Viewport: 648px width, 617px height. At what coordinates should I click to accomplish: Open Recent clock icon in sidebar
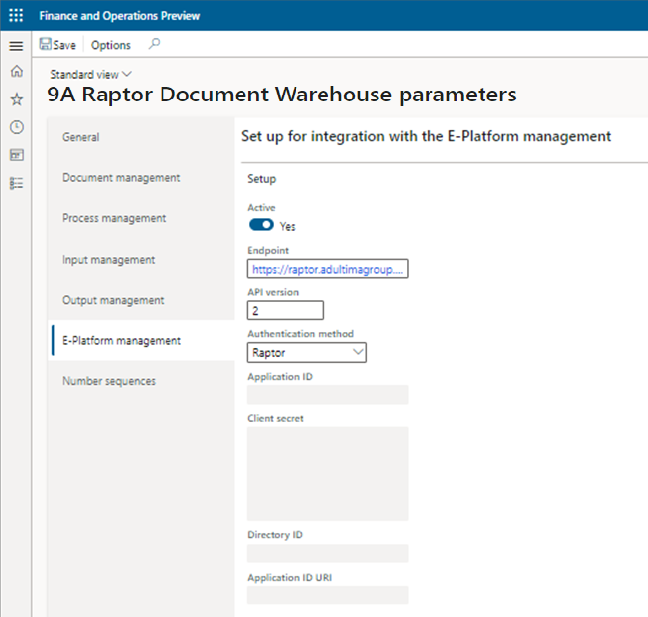[x=15, y=127]
